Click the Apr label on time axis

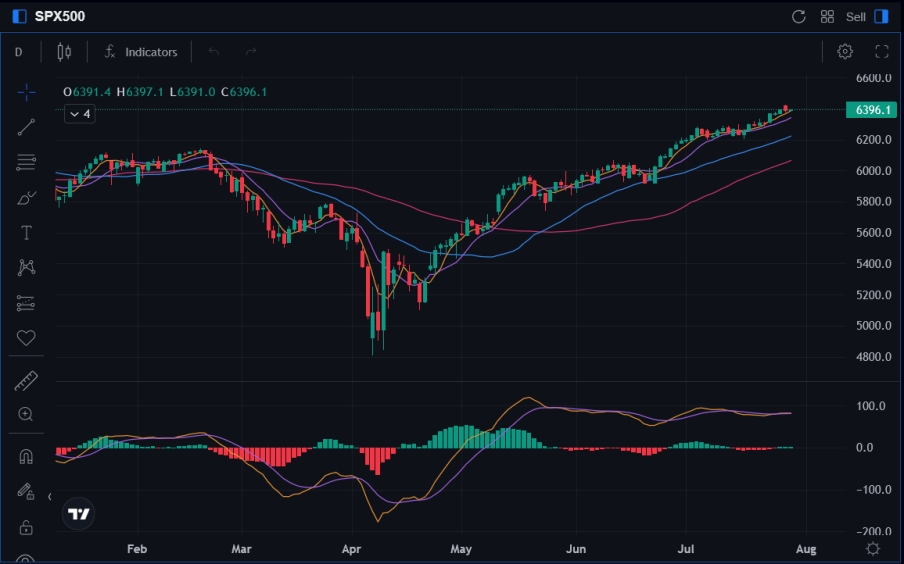[x=351, y=549]
